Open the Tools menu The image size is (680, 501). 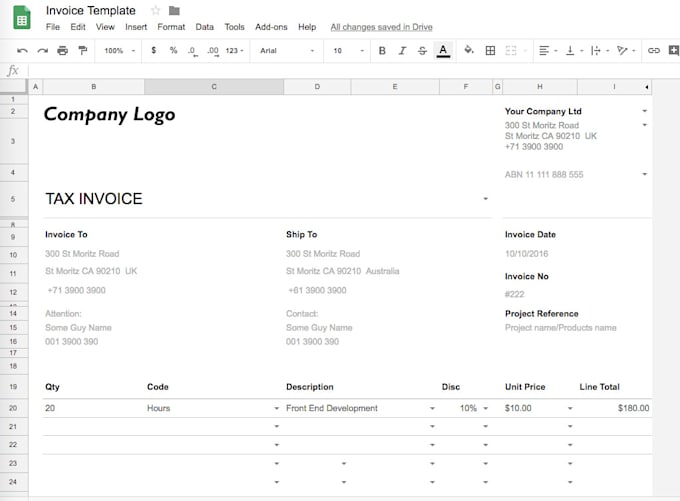click(234, 27)
